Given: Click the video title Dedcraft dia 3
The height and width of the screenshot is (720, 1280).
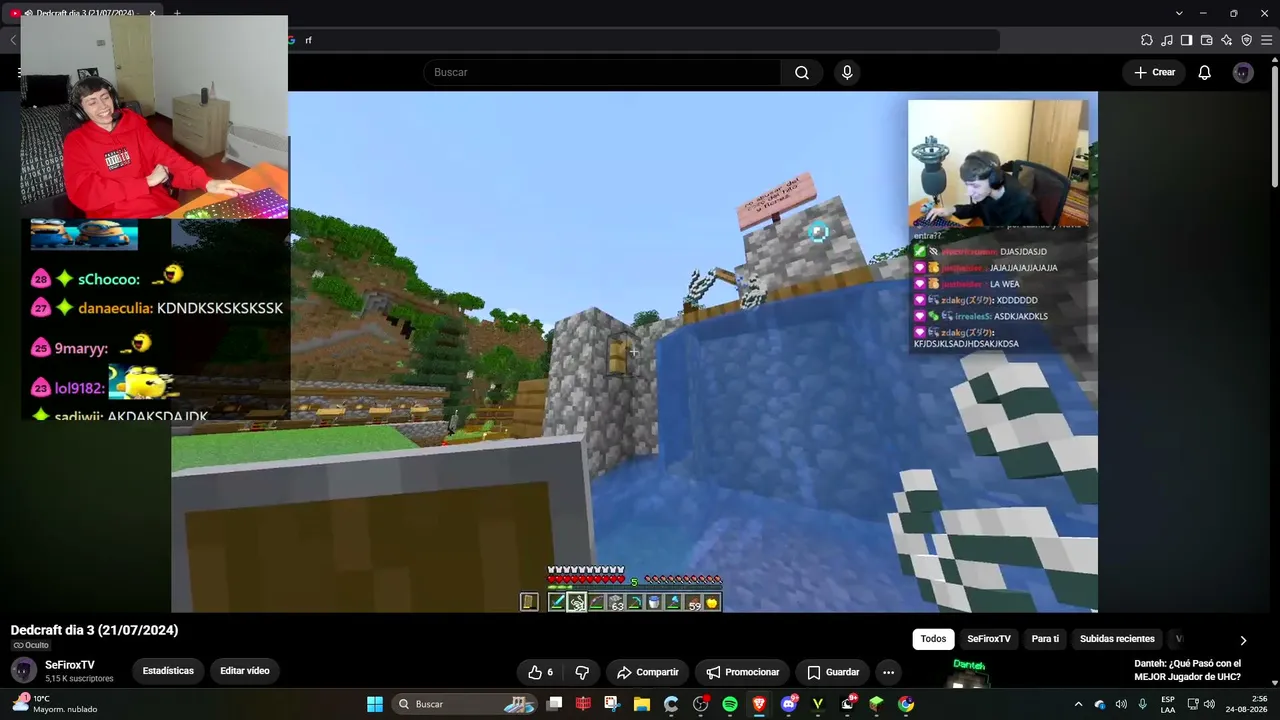Looking at the screenshot, I should pyautogui.click(x=94, y=630).
